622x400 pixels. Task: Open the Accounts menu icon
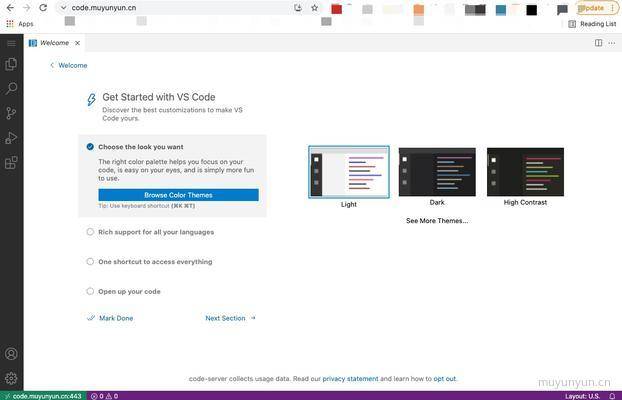pyautogui.click(x=11, y=354)
